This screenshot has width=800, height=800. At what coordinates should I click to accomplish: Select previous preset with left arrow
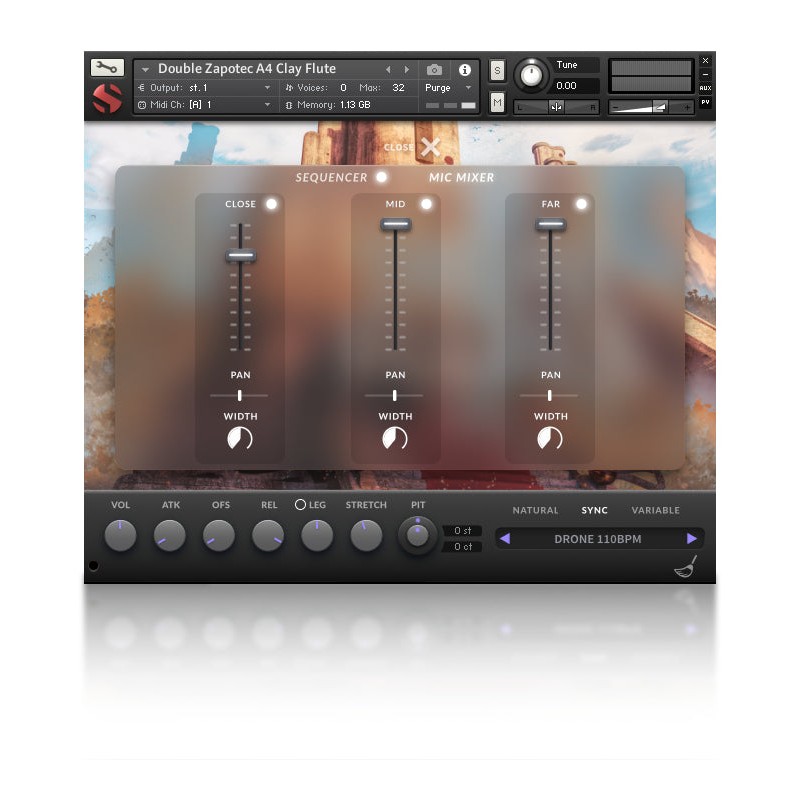tap(505, 539)
